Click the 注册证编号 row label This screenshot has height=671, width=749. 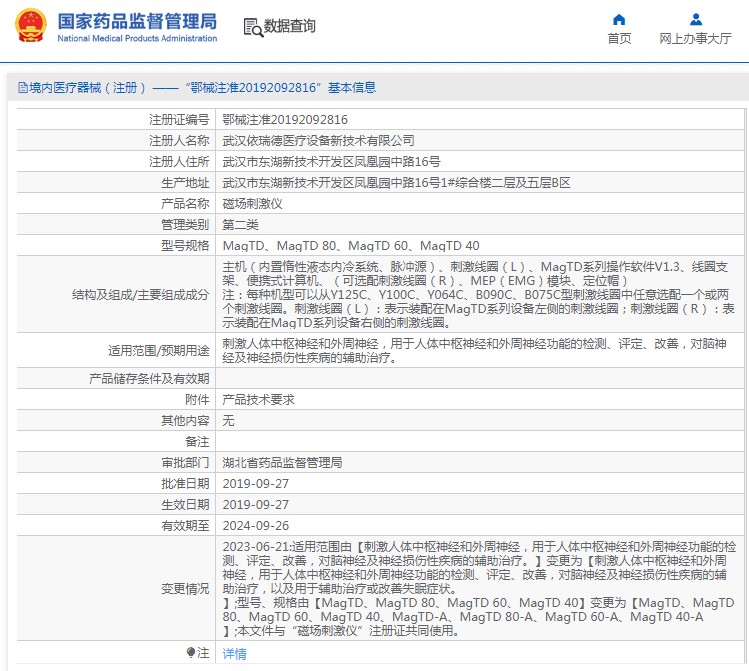point(179,119)
